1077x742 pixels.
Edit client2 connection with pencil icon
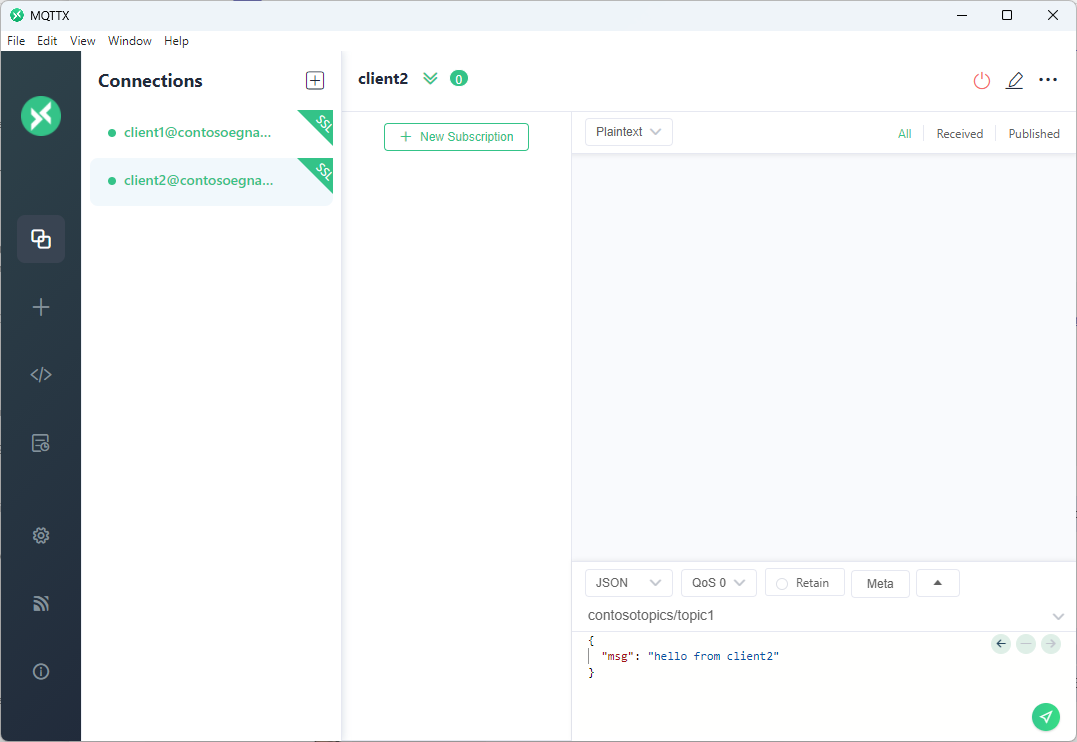[1014, 80]
